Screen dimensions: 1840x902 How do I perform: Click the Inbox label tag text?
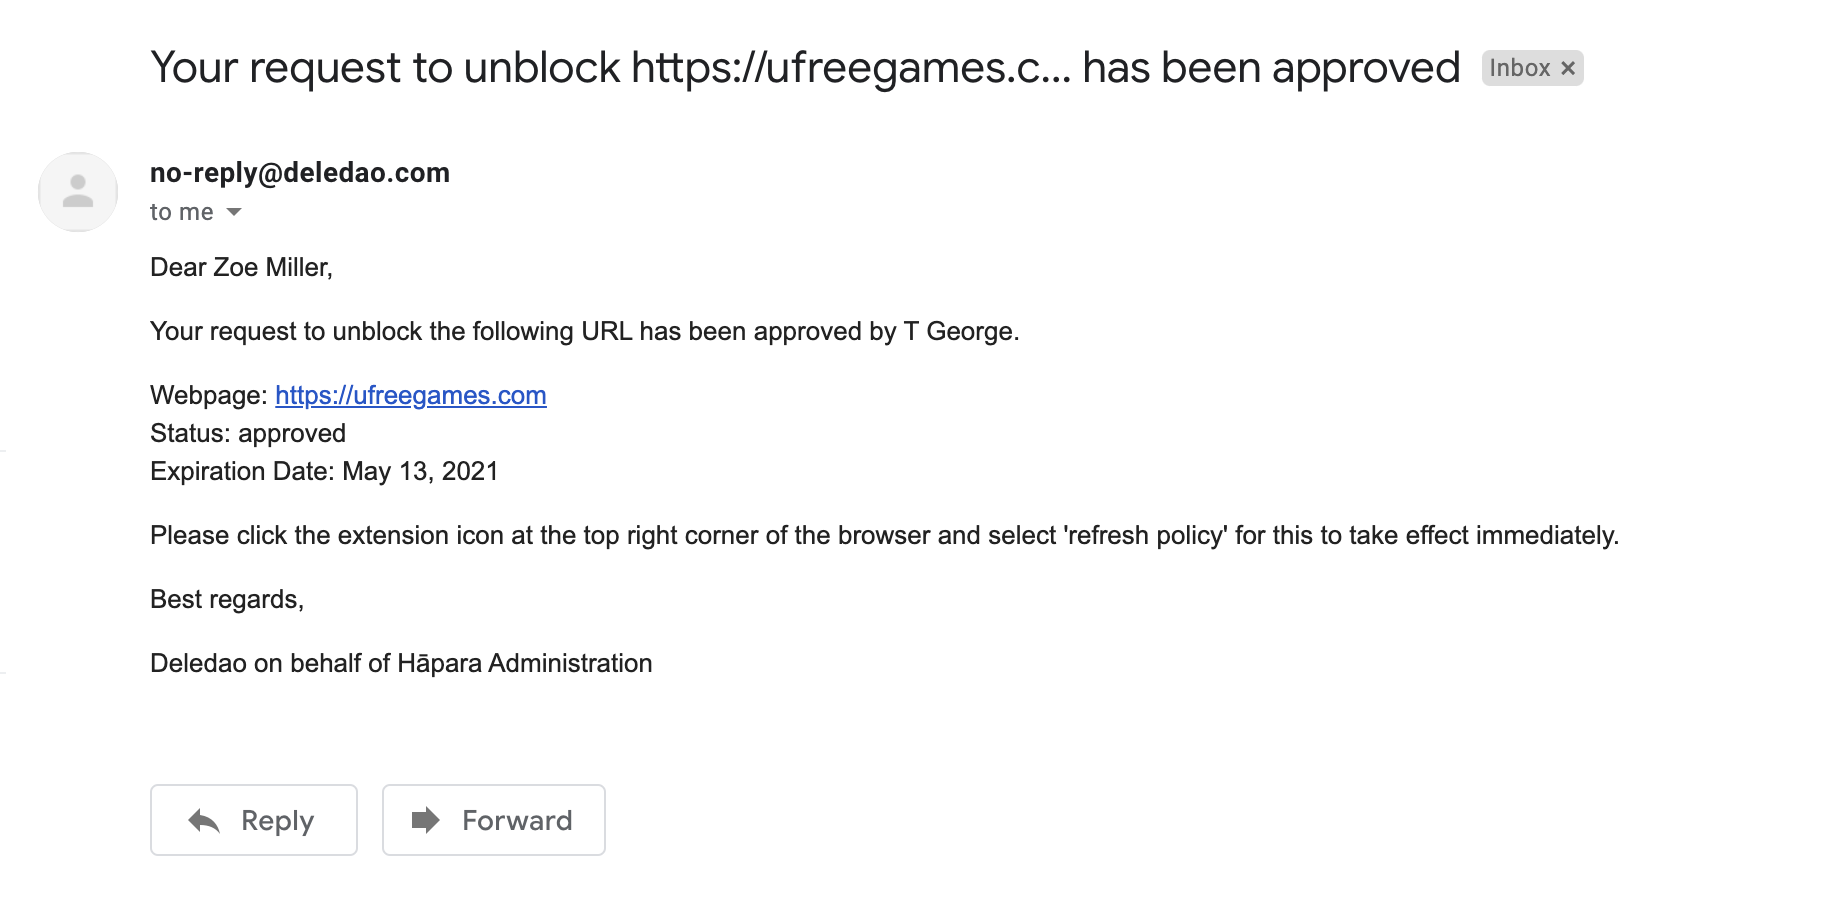coord(1520,68)
